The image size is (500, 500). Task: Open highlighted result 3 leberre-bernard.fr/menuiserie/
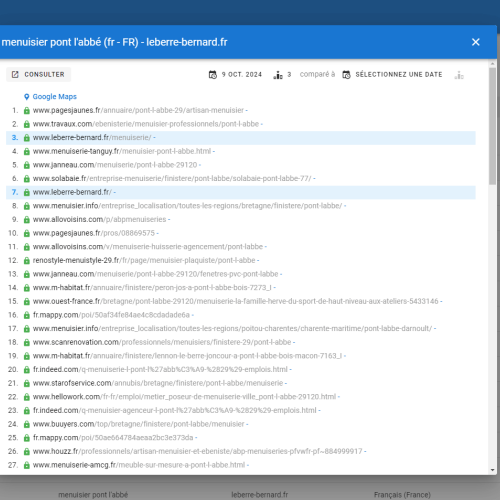pyautogui.click(x=92, y=138)
